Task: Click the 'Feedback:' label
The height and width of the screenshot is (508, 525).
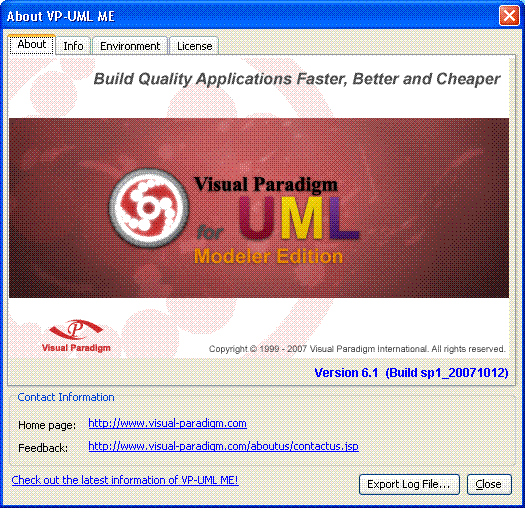Action: pos(43,448)
